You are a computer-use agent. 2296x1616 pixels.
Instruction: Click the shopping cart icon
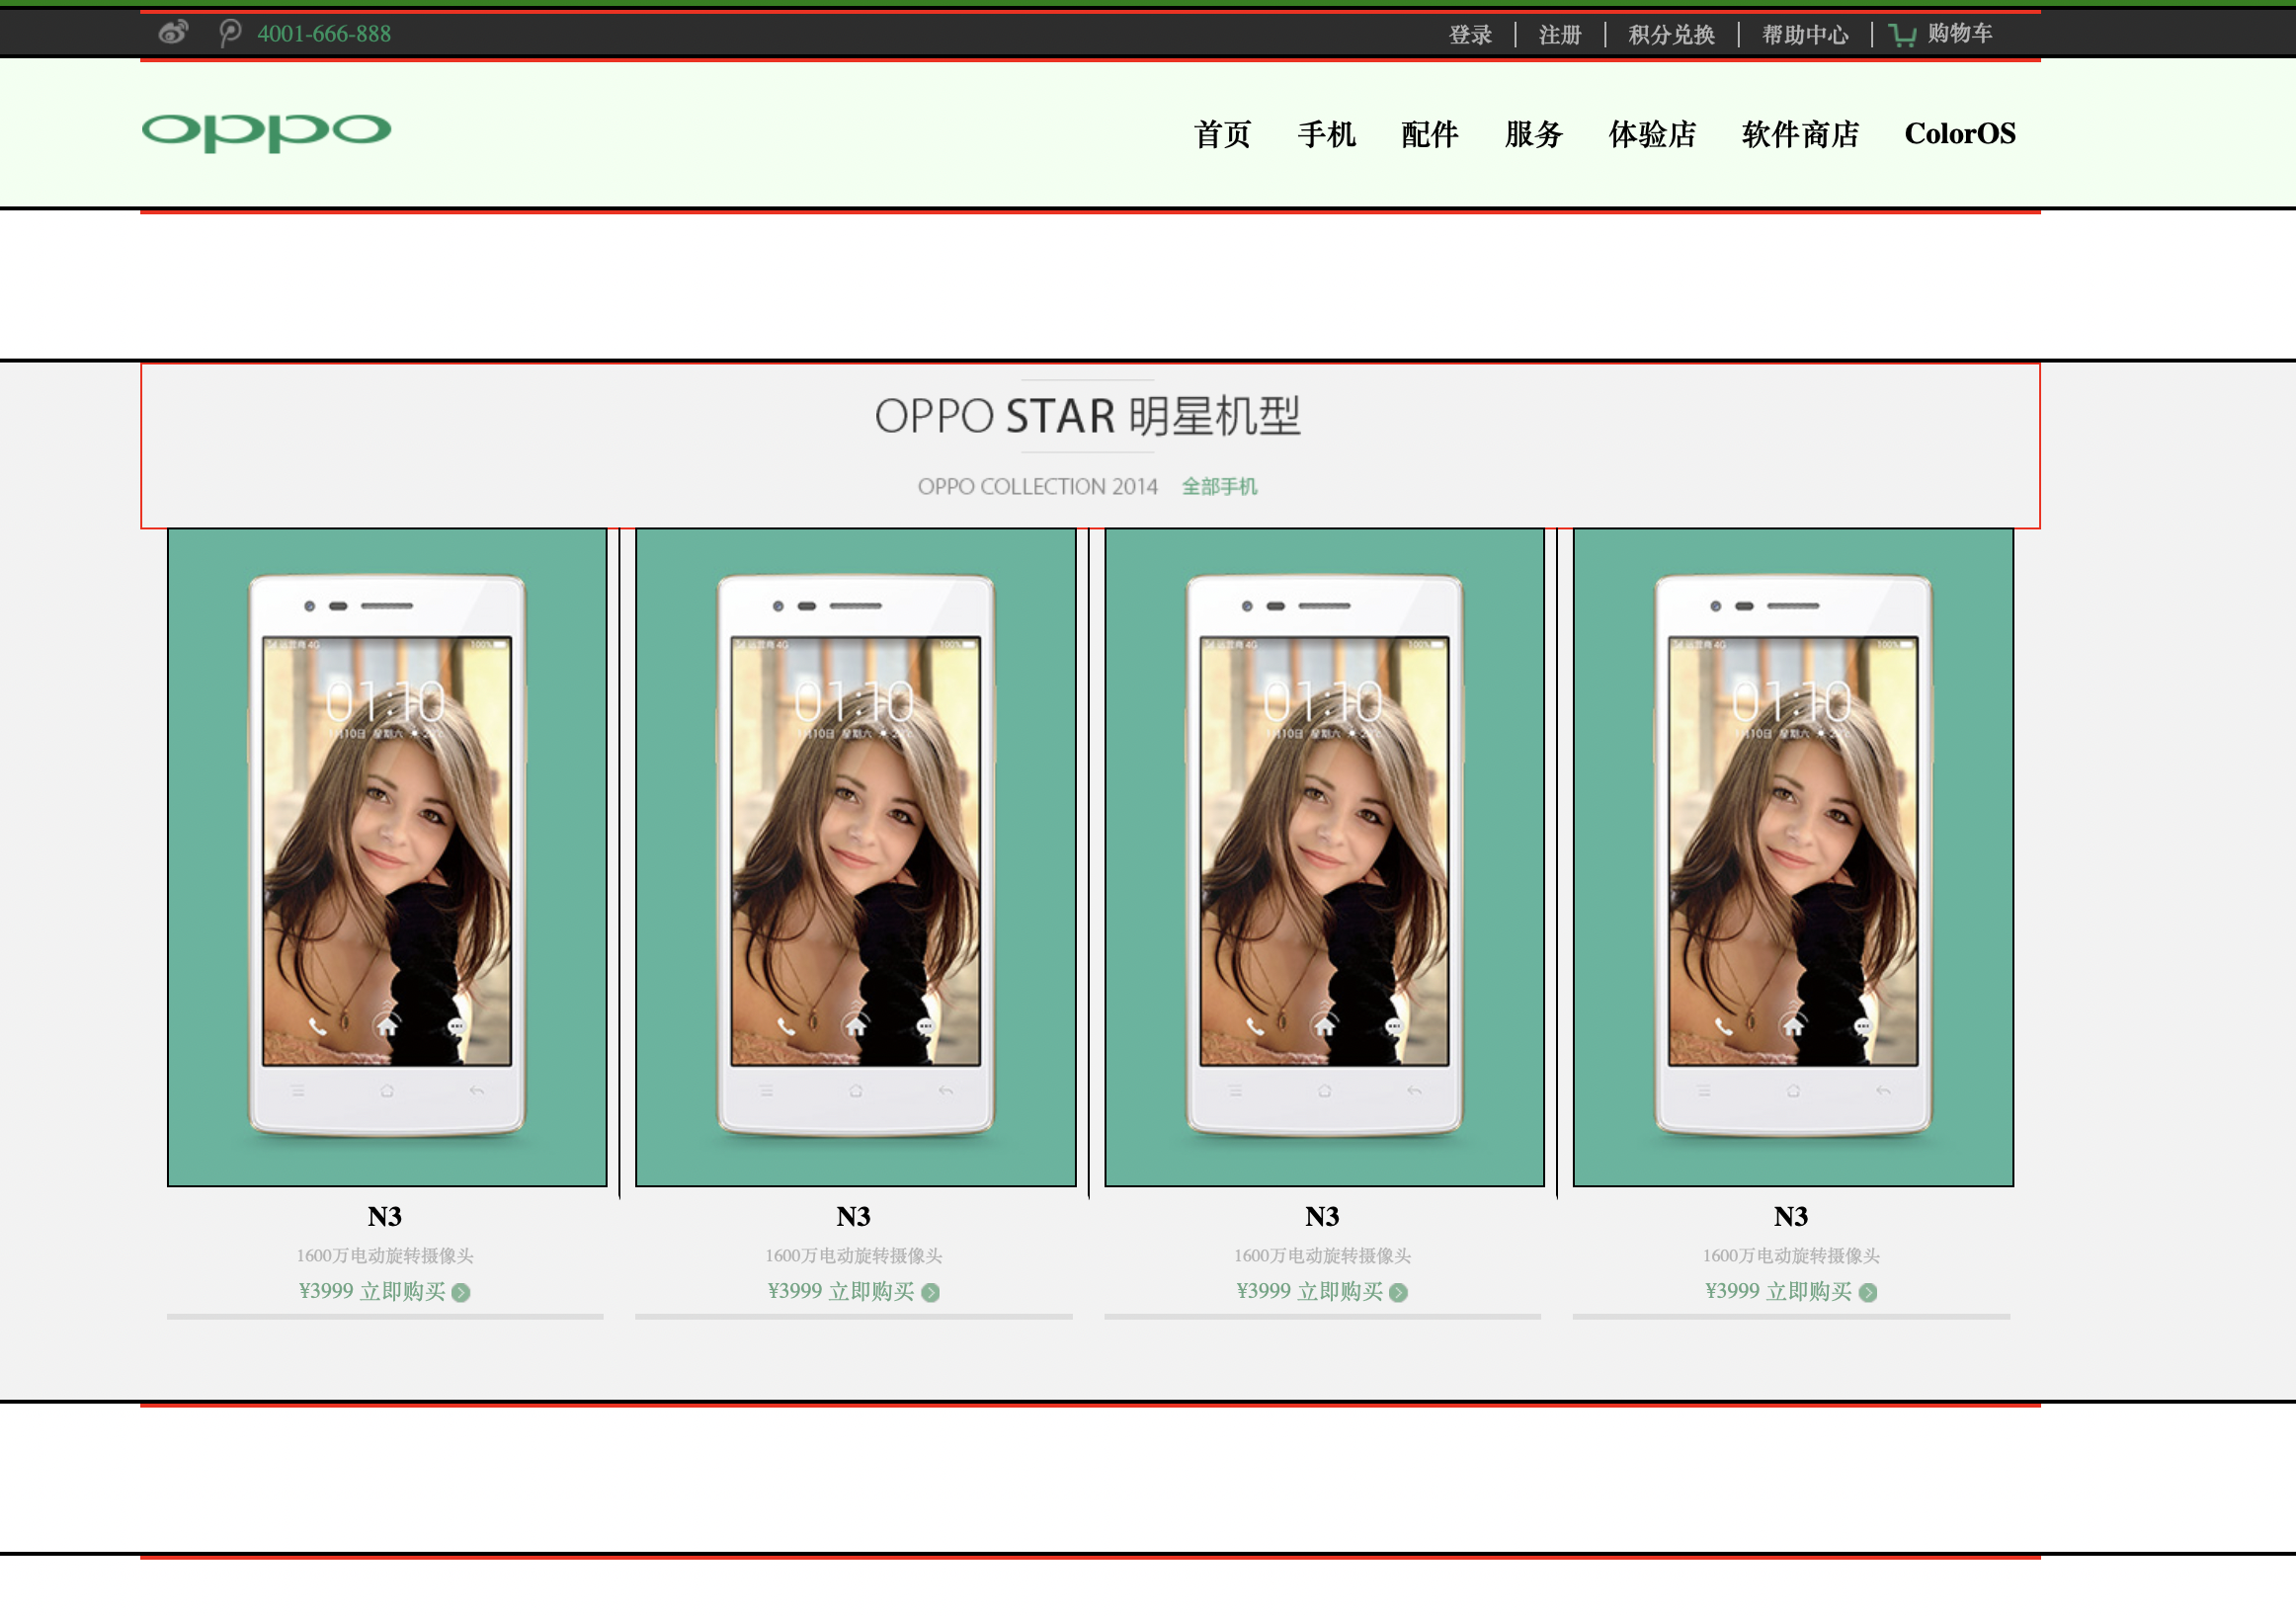pos(1901,35)
